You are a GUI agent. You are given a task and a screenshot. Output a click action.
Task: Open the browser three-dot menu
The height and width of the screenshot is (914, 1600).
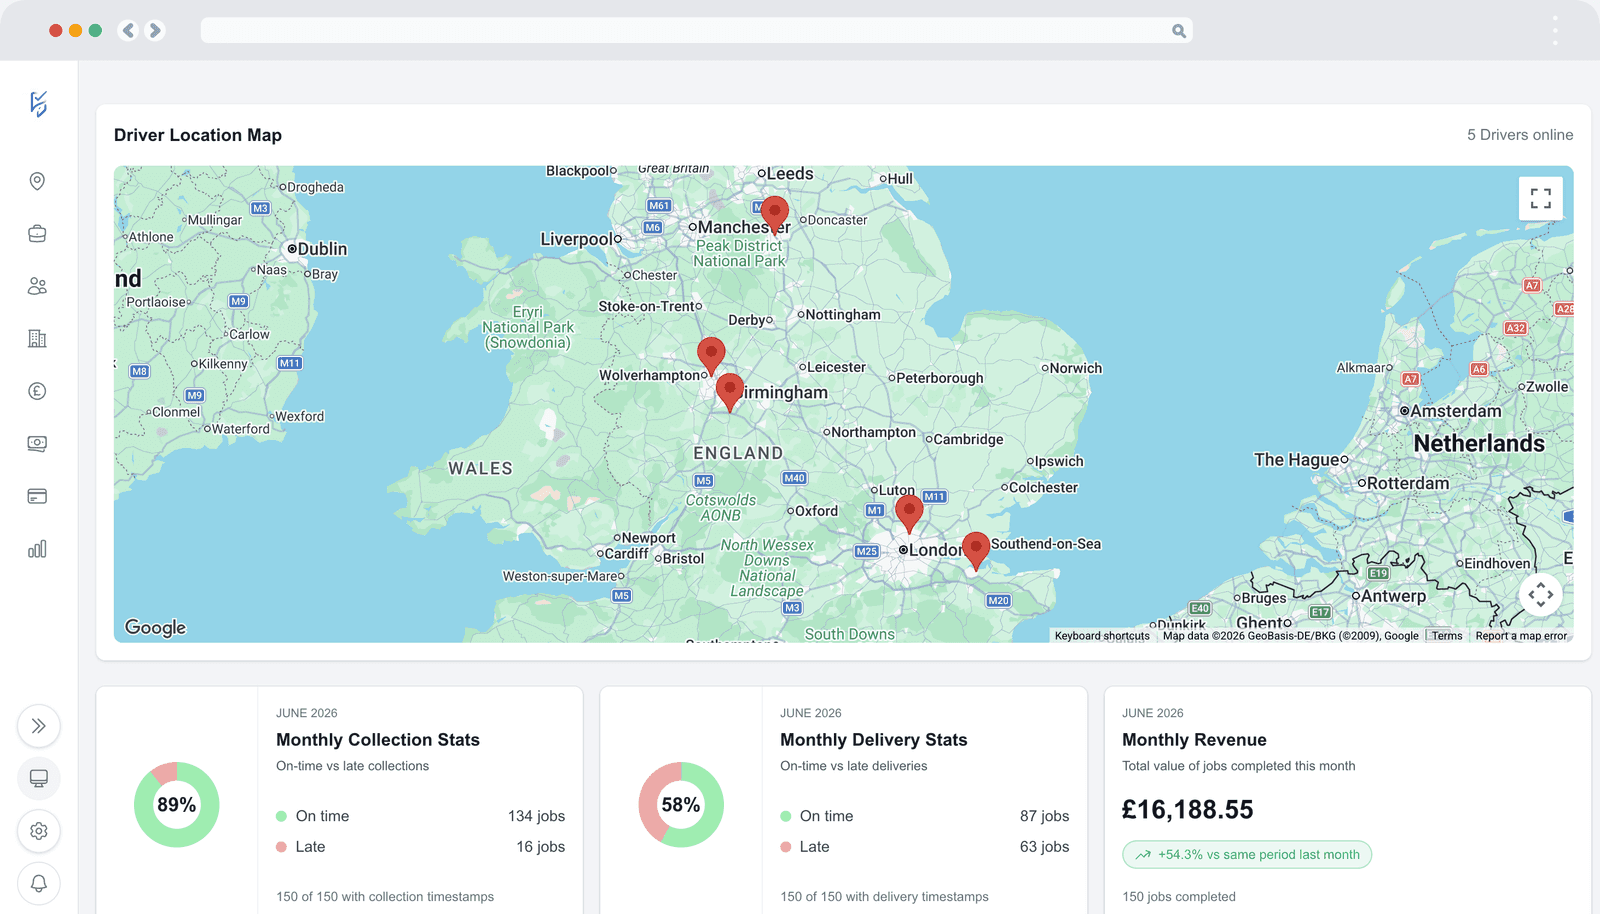[x=1555, y=30]
